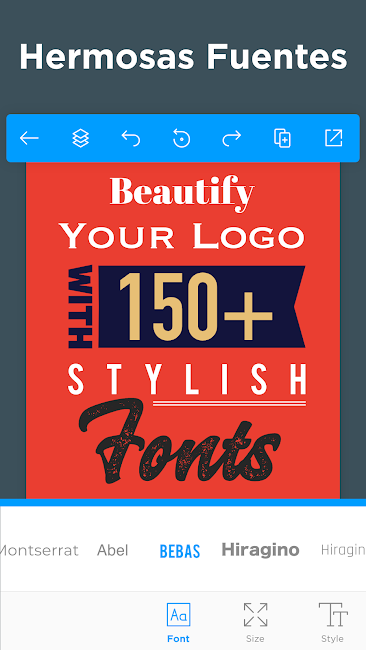The height and width of the screenshot is (650, 366).
Task: Pick the bold Hiragino font
Action: (260, 550)
